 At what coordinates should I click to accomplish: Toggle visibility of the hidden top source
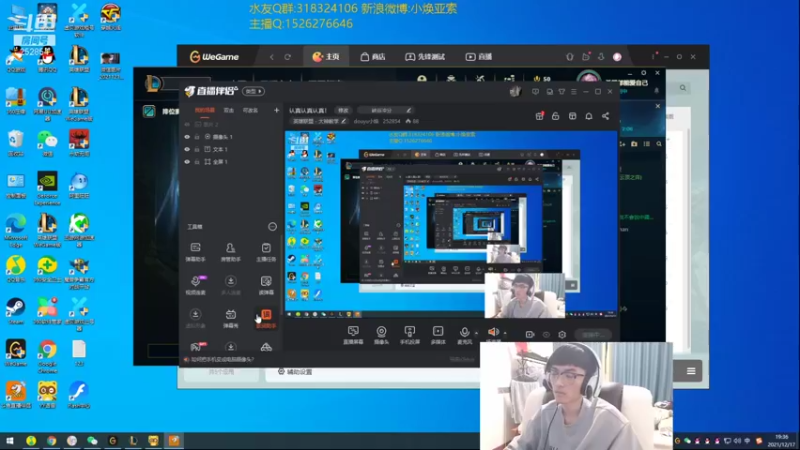pyautogui.click(x=187, y=124)
